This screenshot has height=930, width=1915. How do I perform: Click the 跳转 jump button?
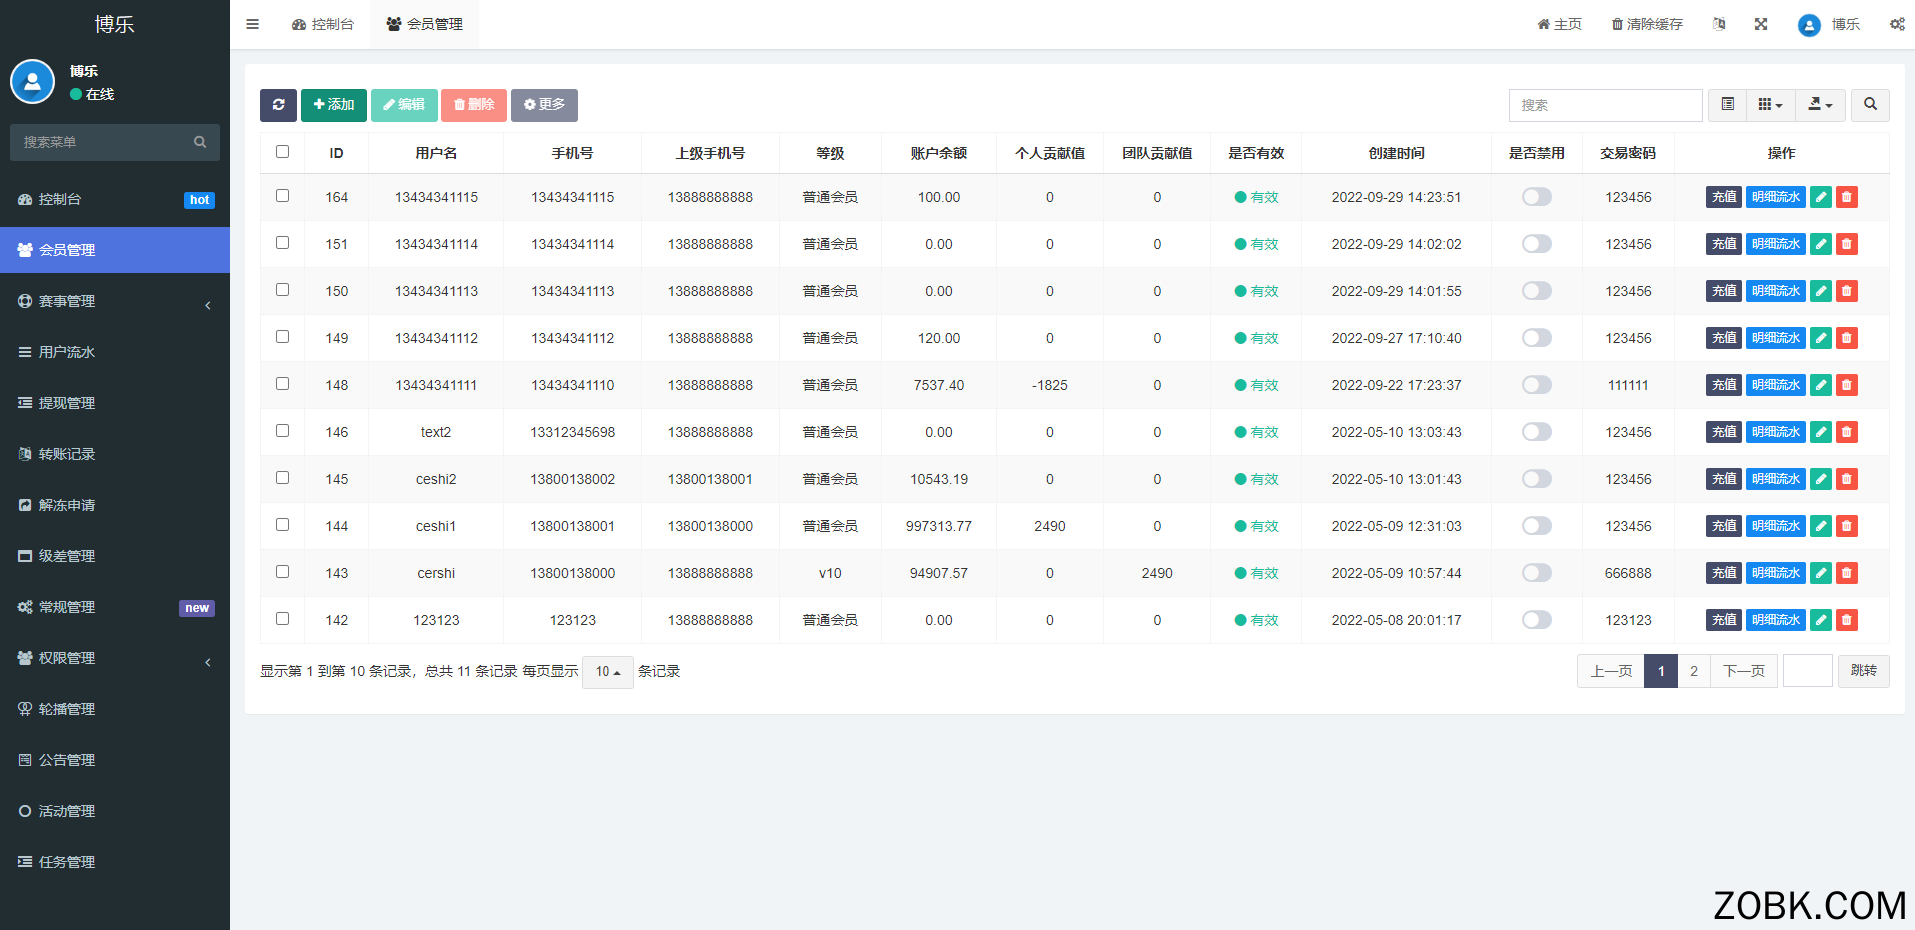[x=1864, y=671]
